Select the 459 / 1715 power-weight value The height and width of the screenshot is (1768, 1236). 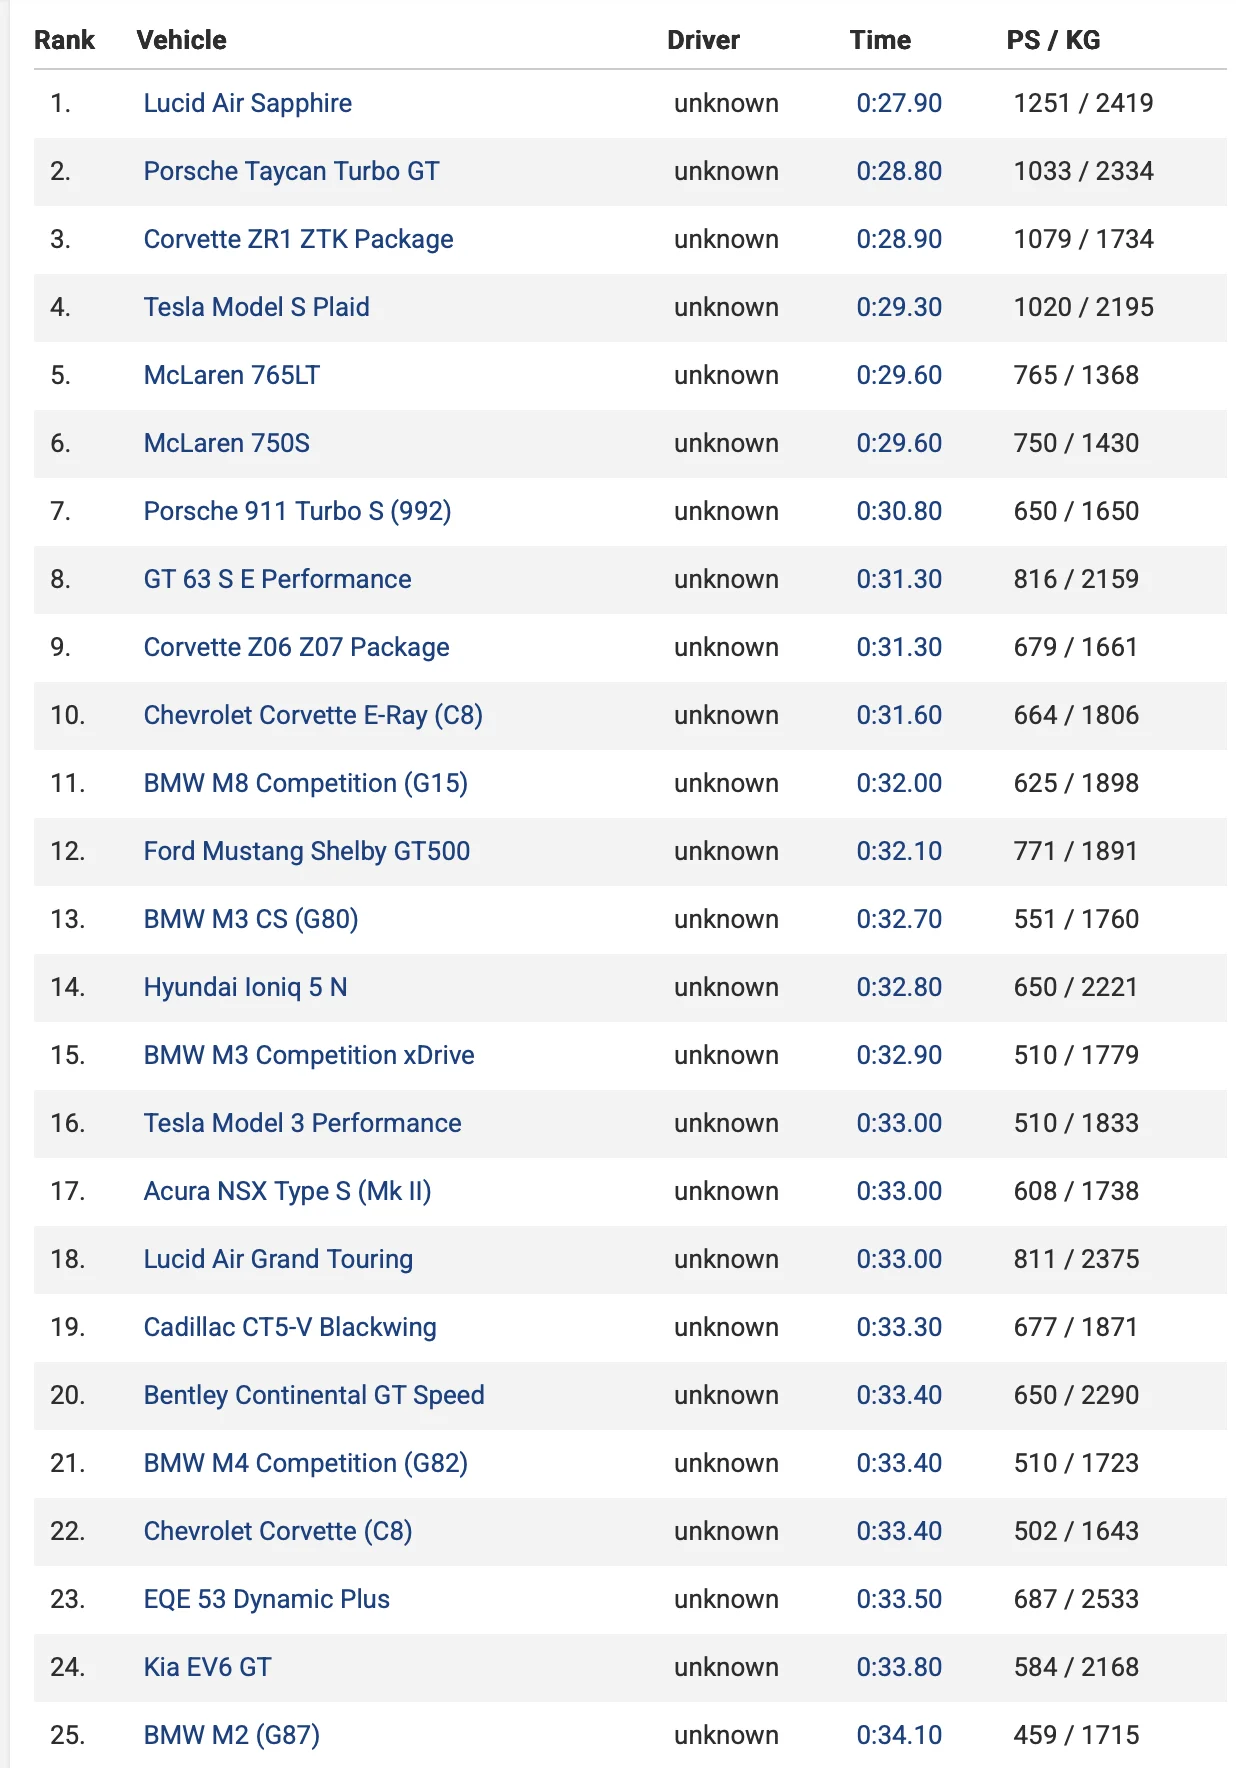[1076, 1735]
